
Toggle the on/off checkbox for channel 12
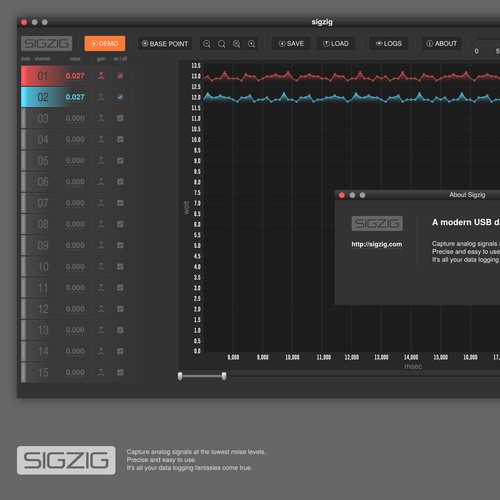coord(120,309)
